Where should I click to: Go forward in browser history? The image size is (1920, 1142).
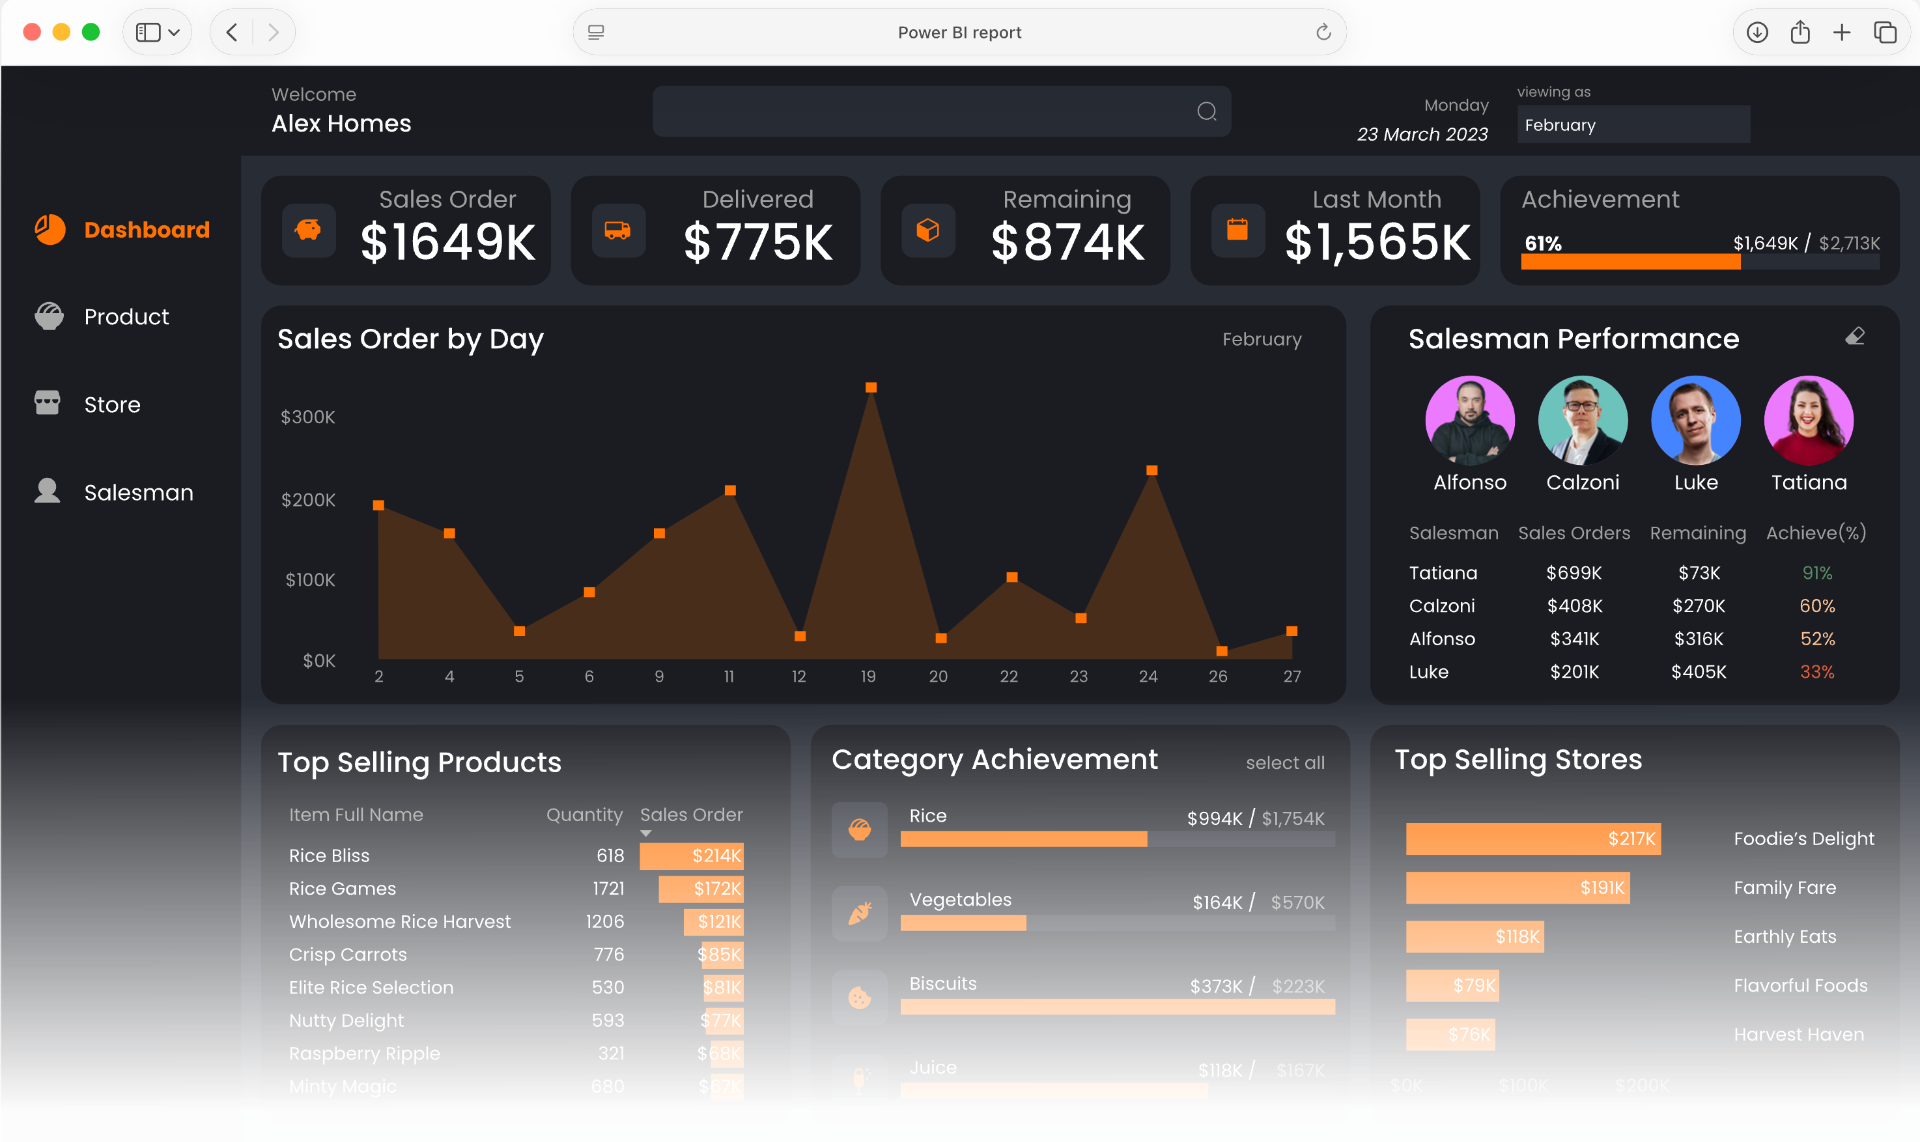273,32
